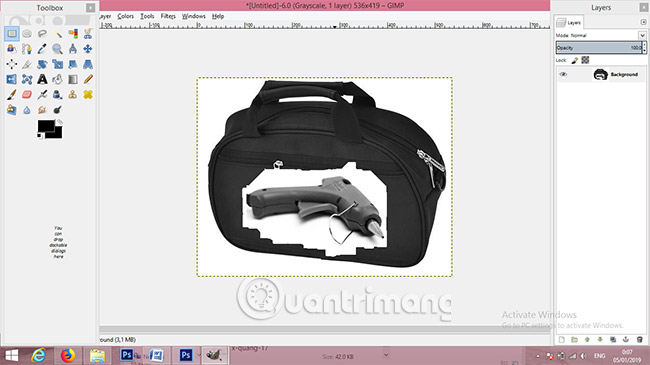
Task: Select the Background layer thumbnail
Action: point(600,75)
